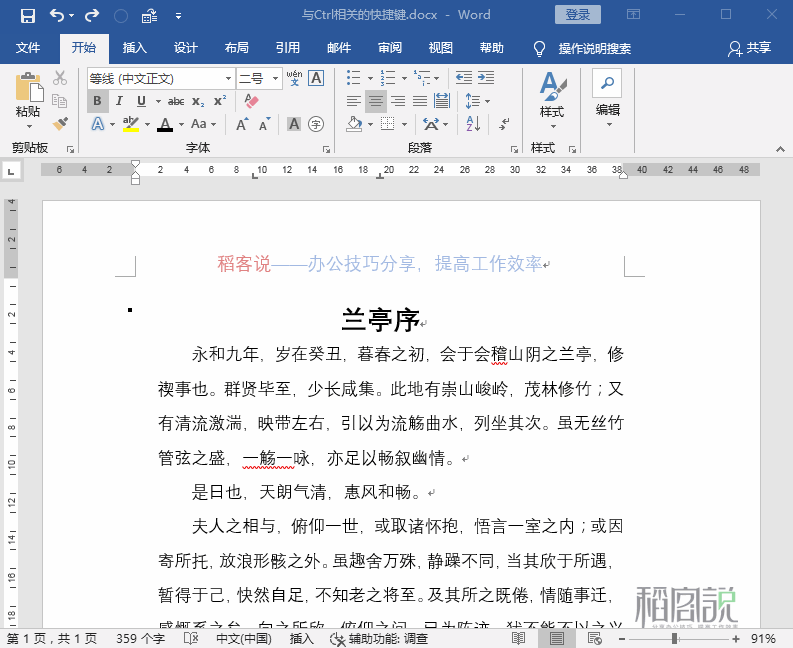Click the Save icon in the title bar
793x648 pixels.
click(27, 15)
